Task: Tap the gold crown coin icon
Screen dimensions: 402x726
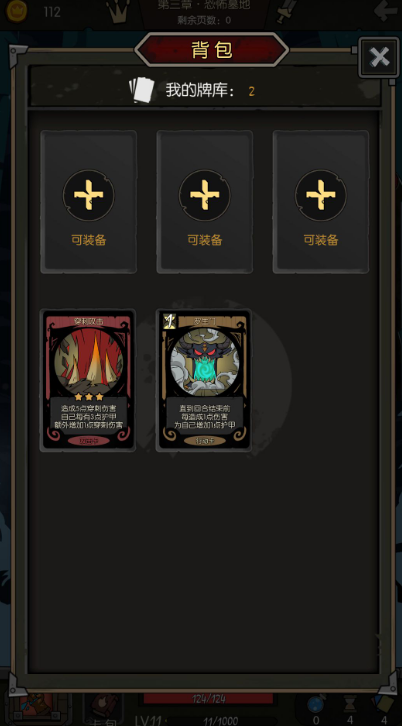Action: point(17,11)
